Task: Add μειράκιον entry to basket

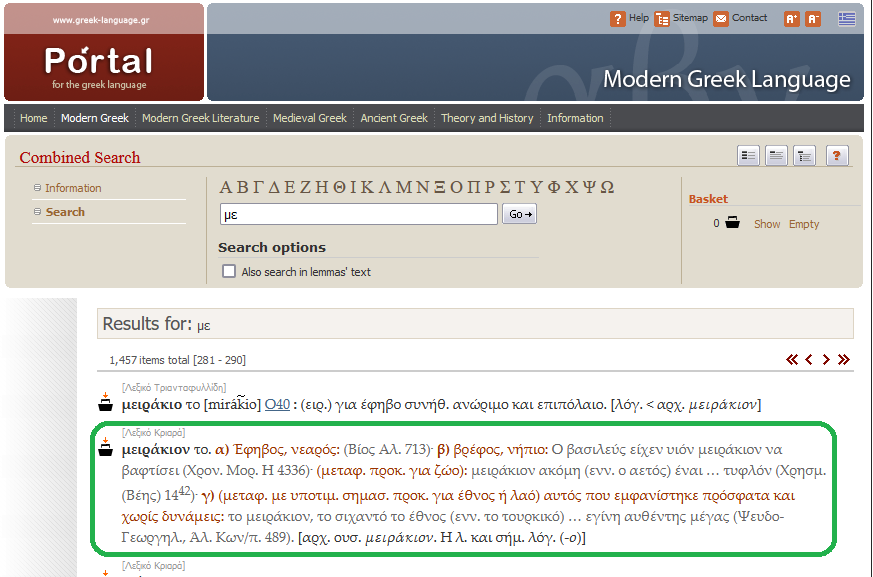Action: coord(105,447)
